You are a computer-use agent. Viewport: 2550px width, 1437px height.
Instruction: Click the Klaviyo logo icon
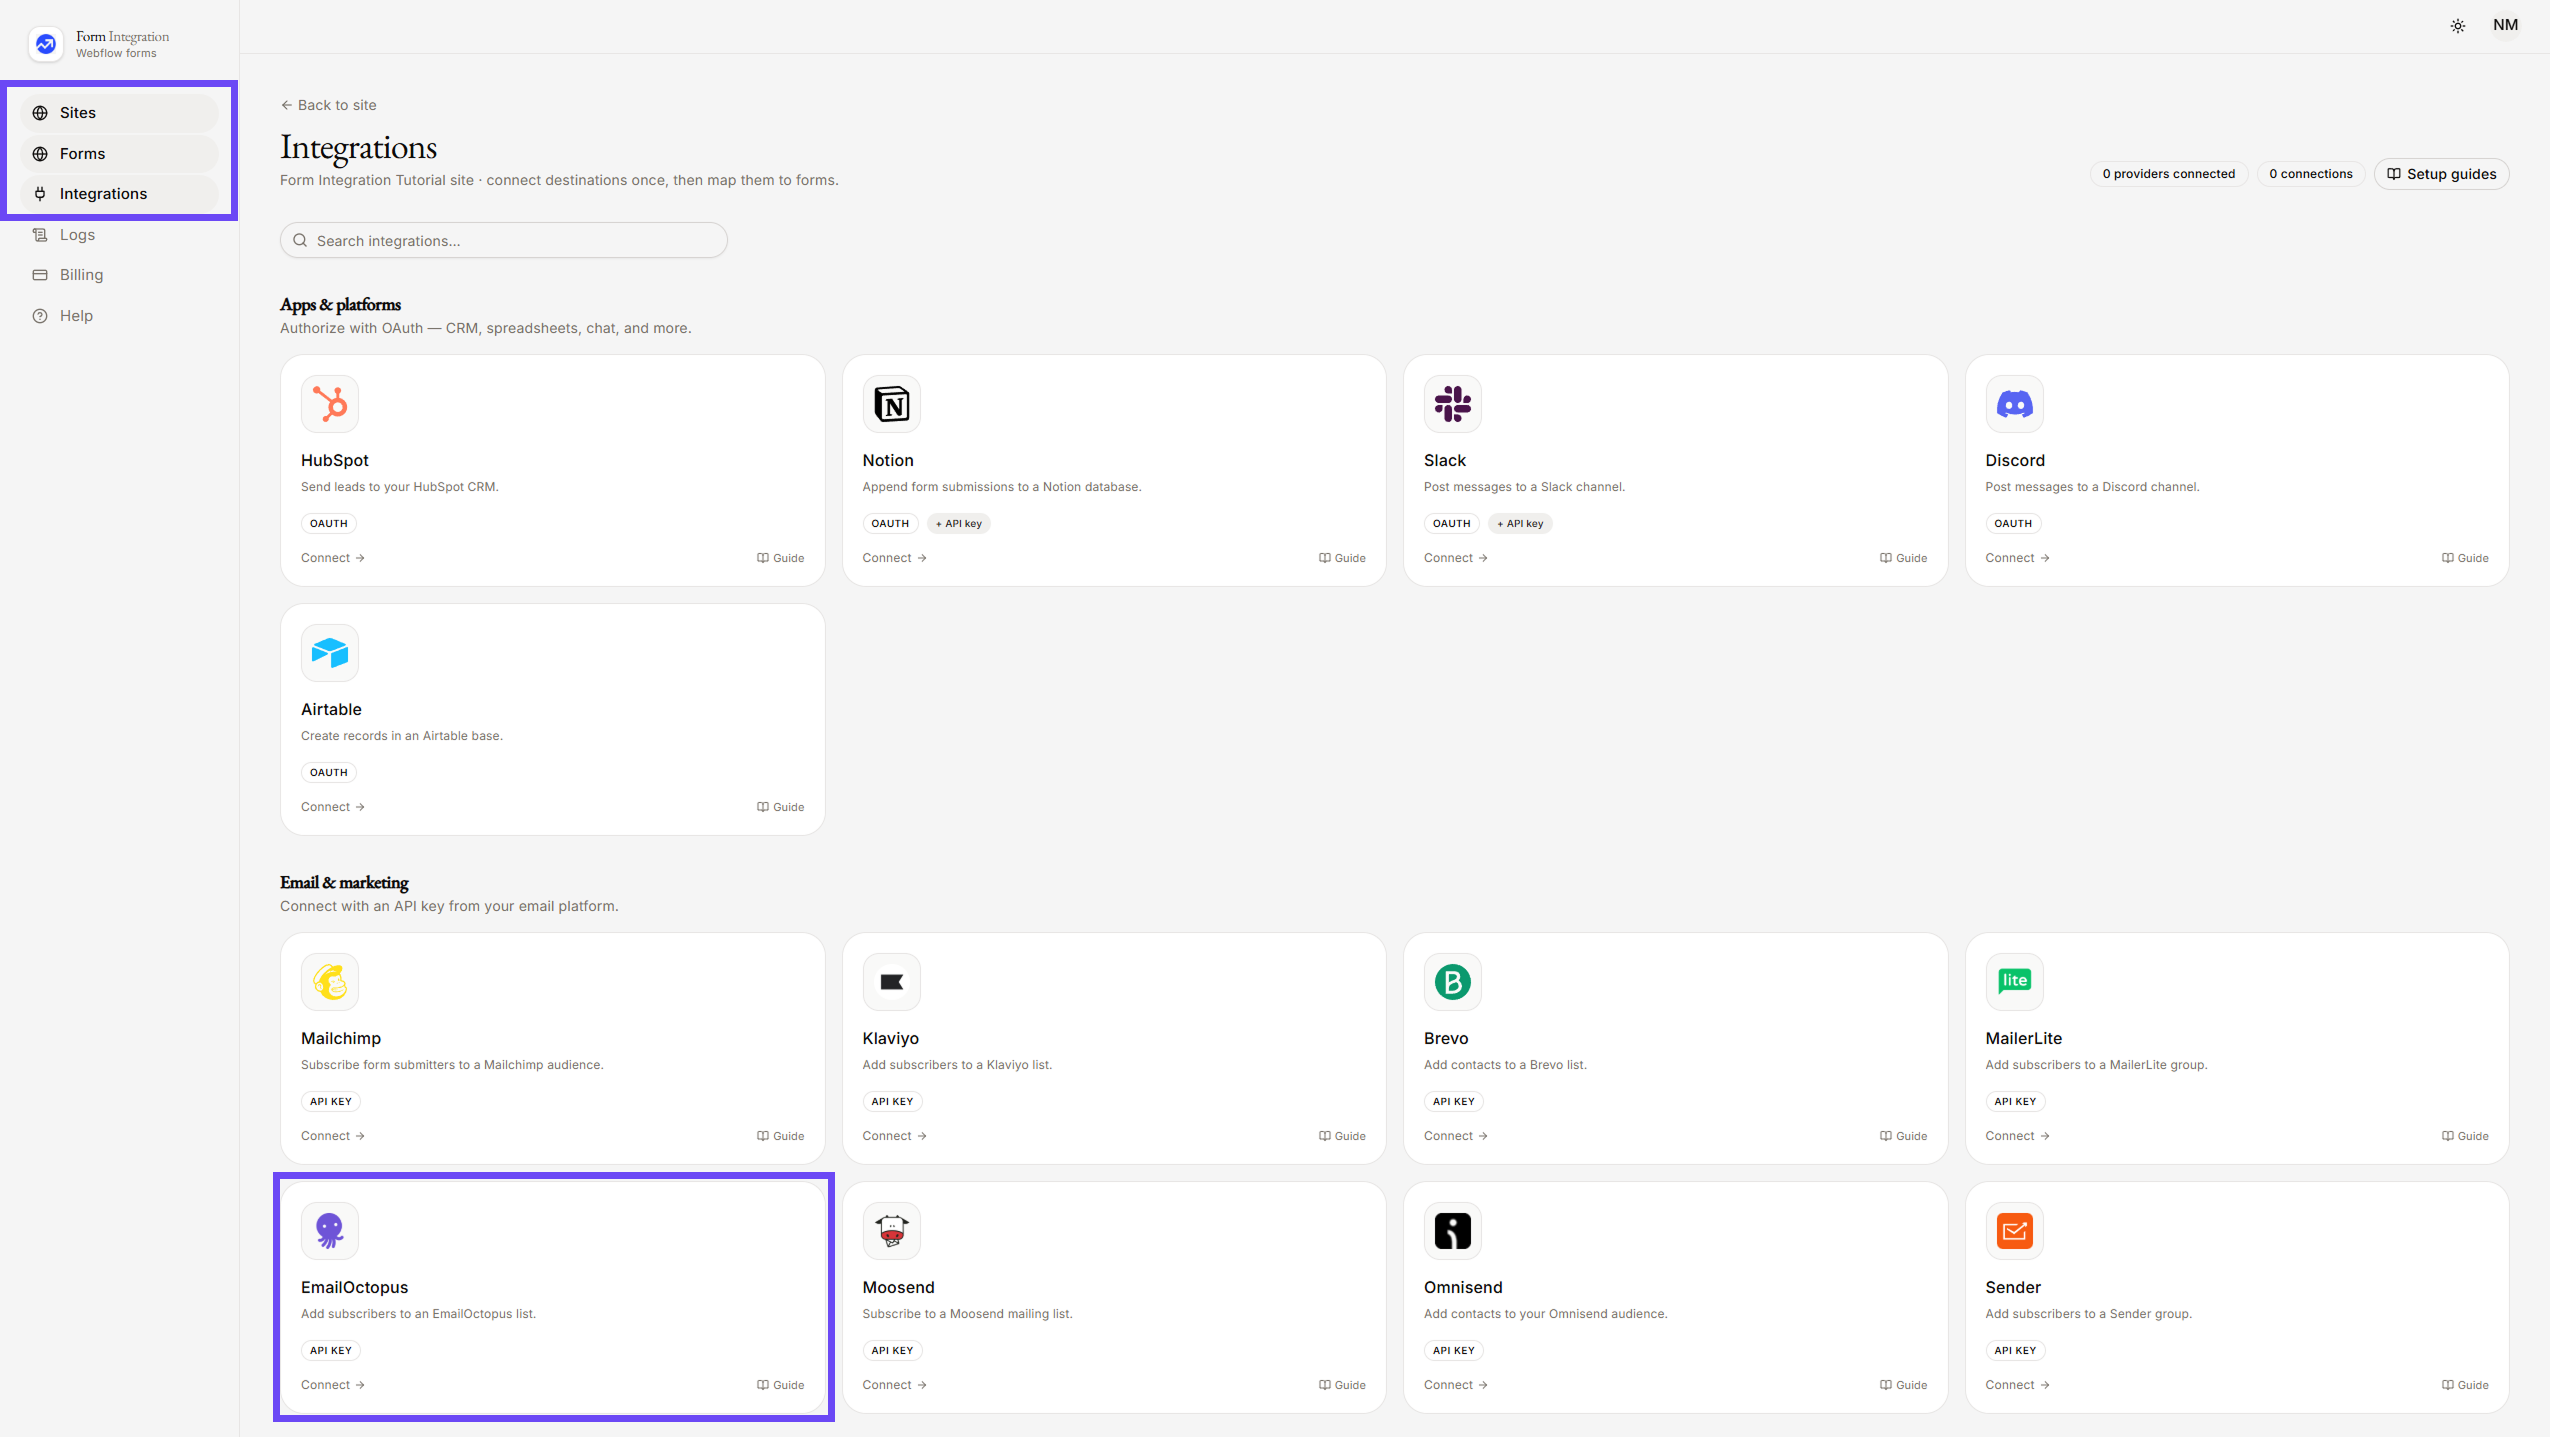(x=891, y=982)
